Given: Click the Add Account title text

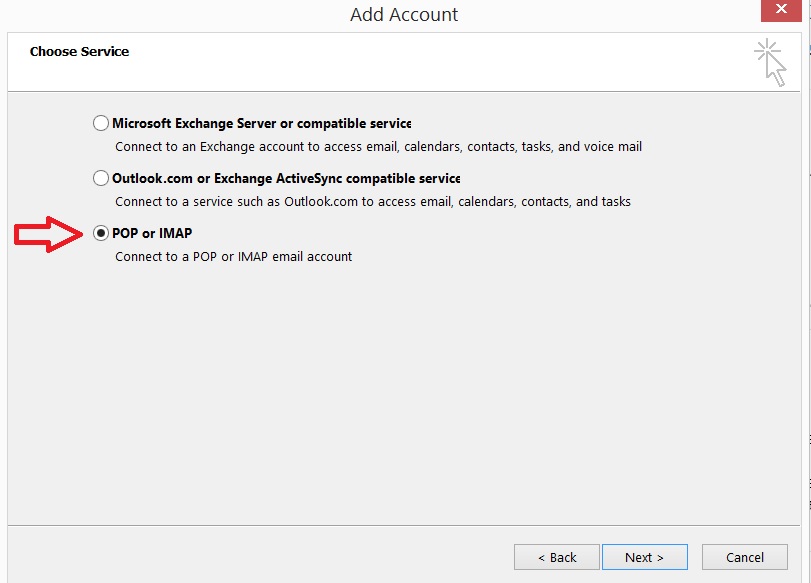Looking at the screenshot, I should (x=405, y=14).
